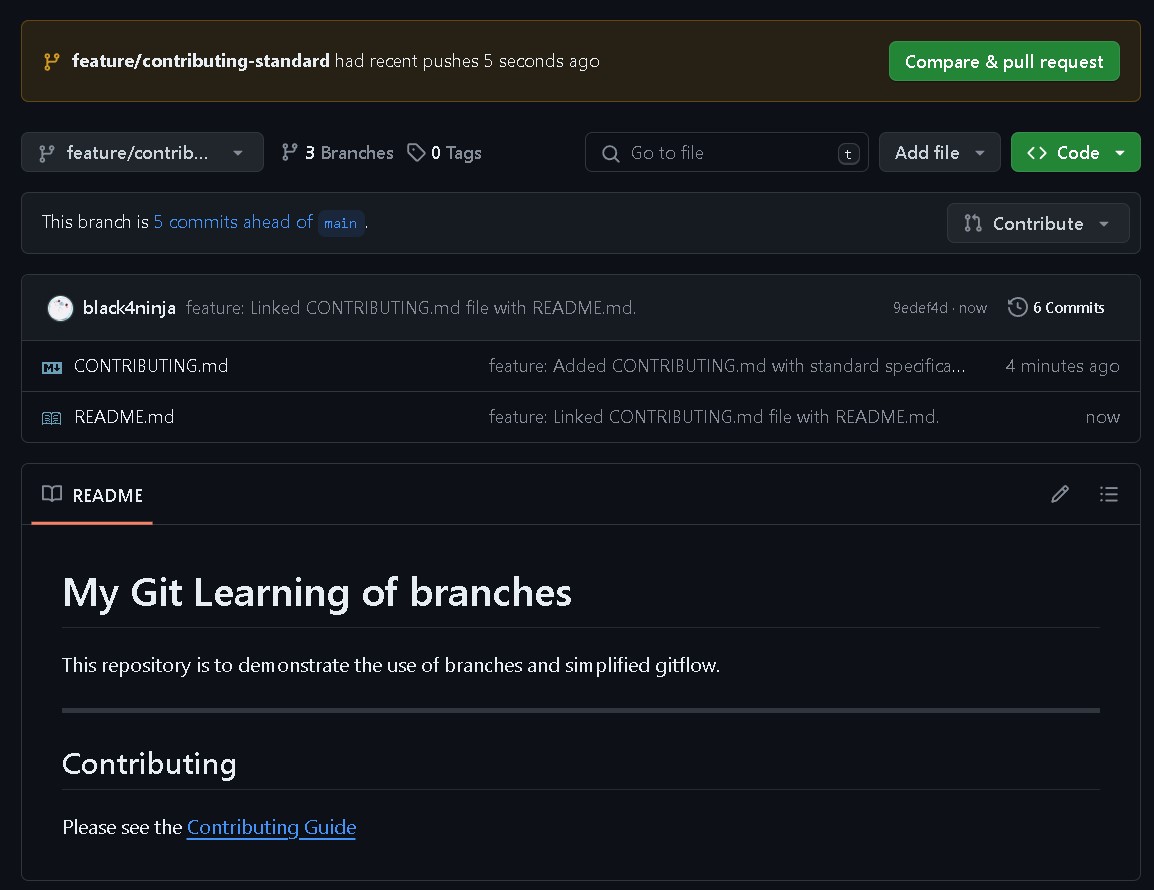Viewport: 1154px width, 890px height.
Task: Open the CONTRIBUTING.md file
Action: [x=151, y=366]
